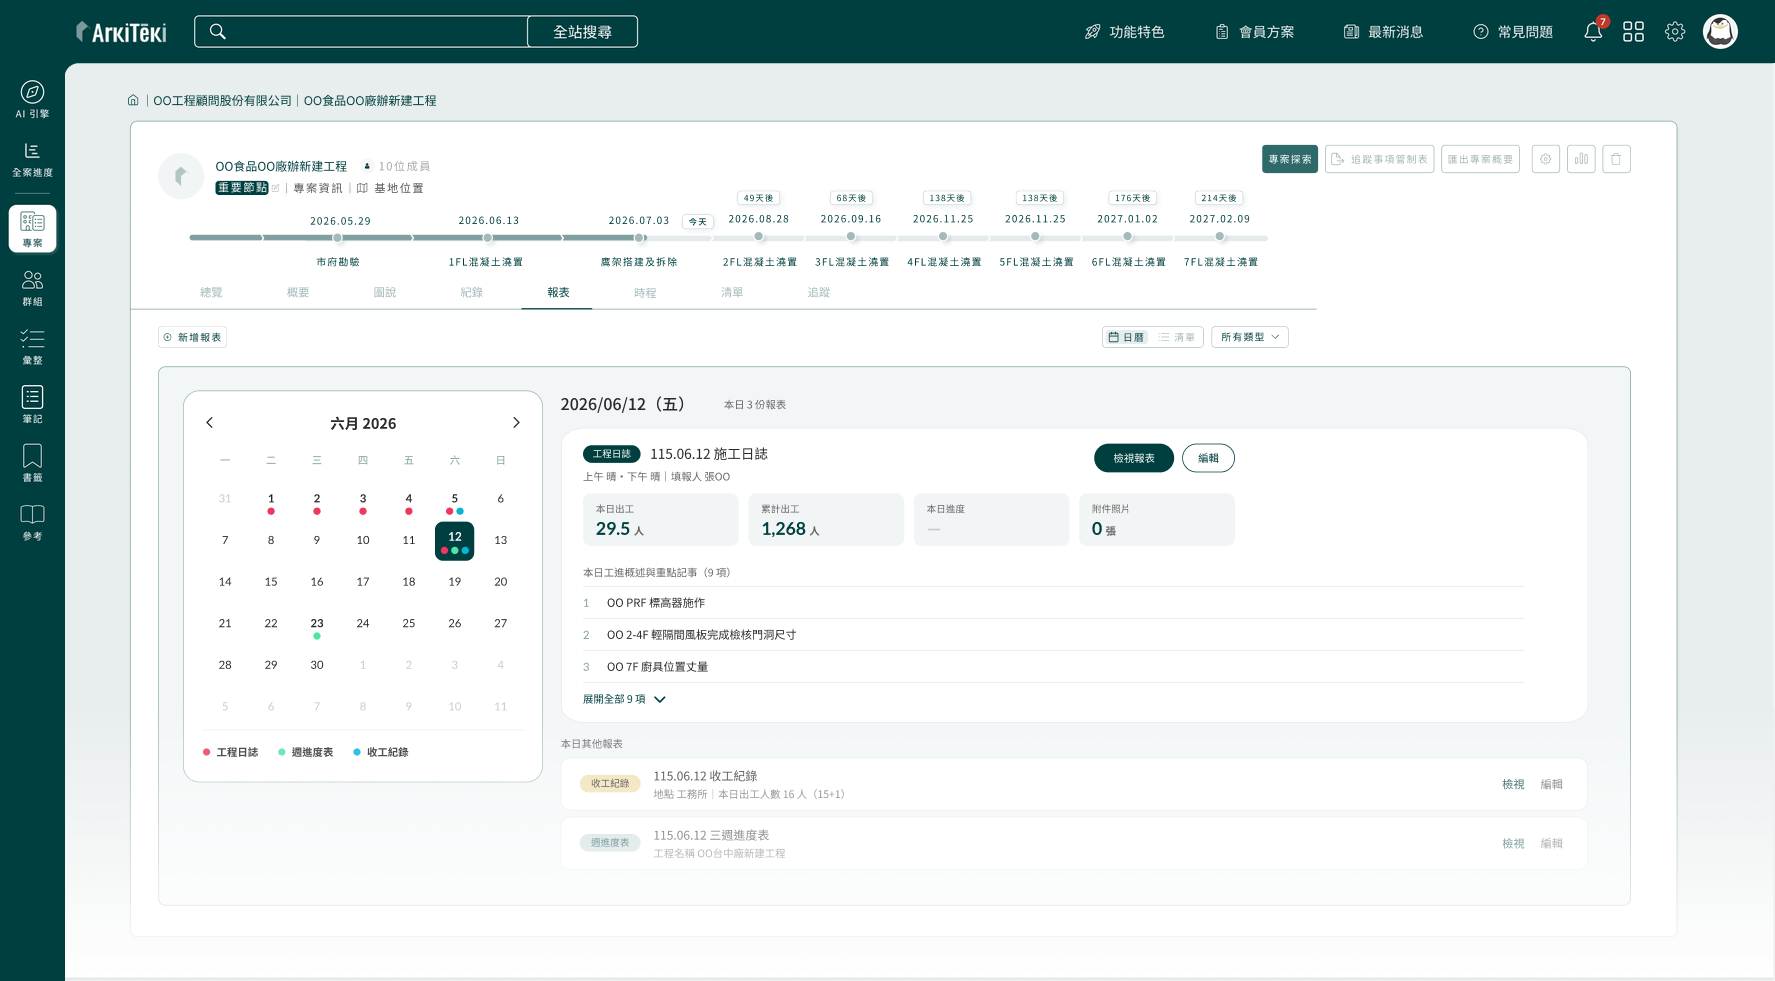Open notifications bell with badge
1775x981 pixels.
[1594, 31]
